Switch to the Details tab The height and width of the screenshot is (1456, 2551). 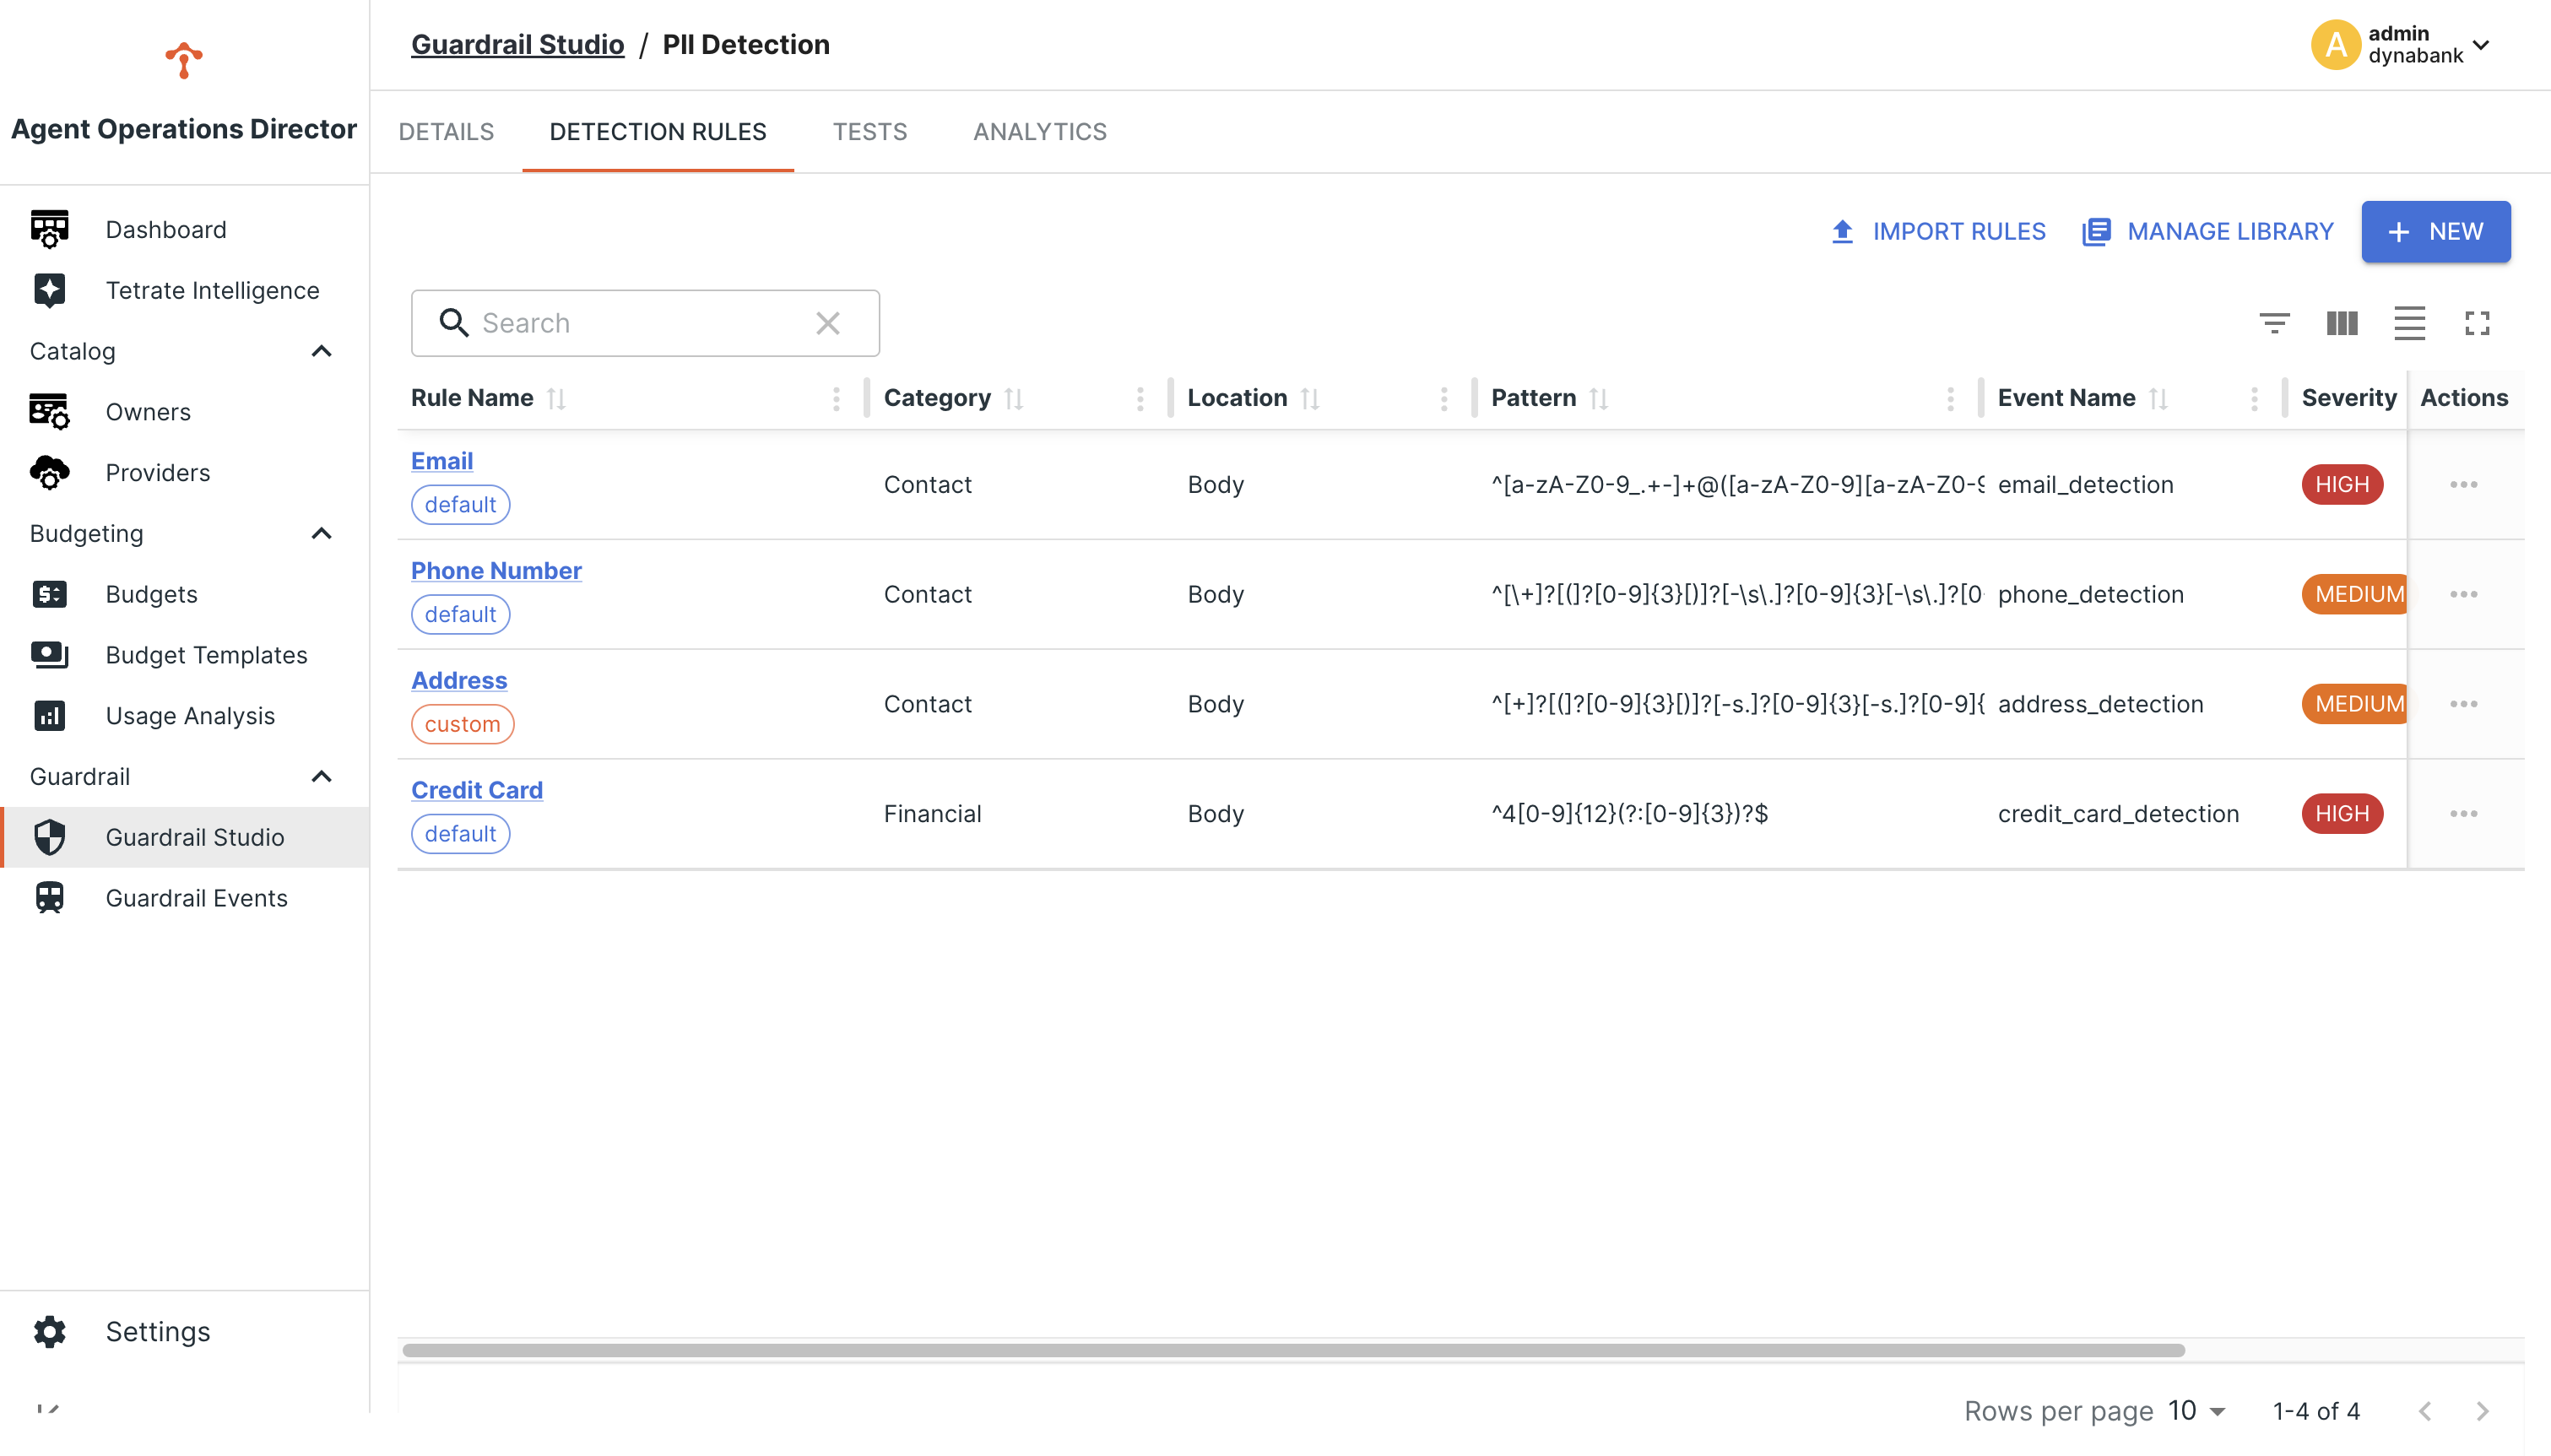coord(446,131)
